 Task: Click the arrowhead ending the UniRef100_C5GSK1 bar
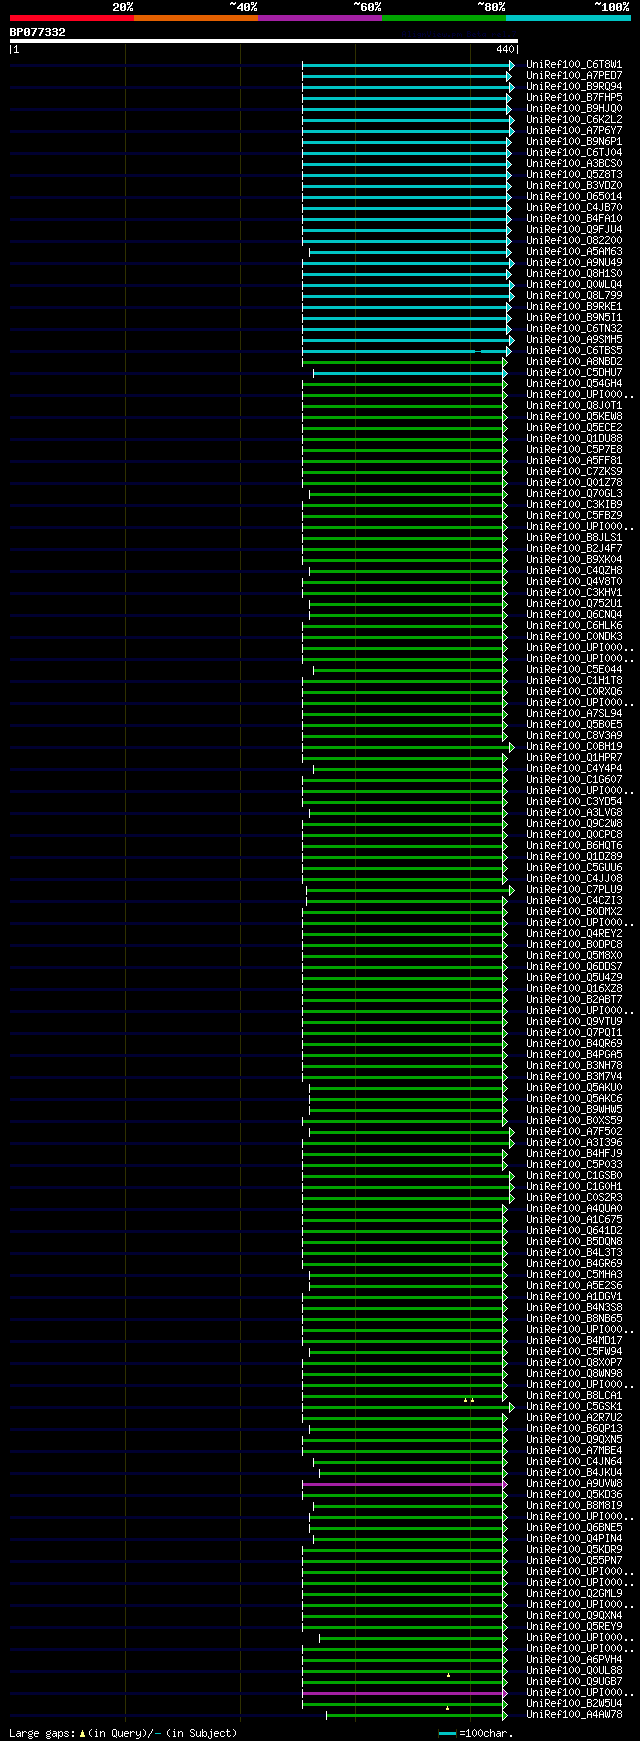[511, 1407]
